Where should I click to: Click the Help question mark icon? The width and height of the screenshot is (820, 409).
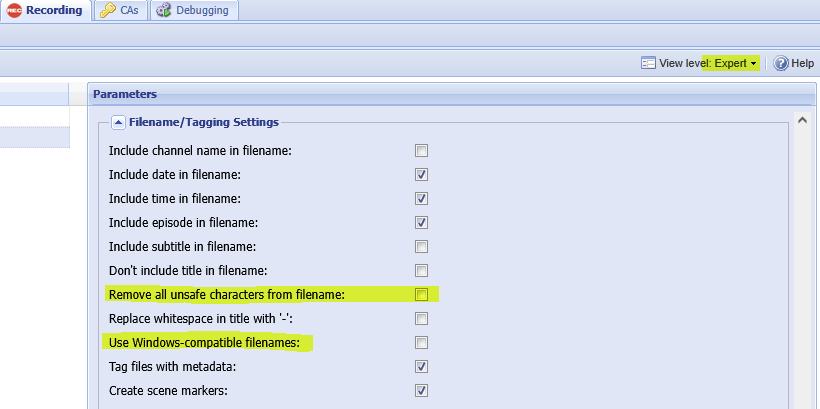[x=781, y=63]
